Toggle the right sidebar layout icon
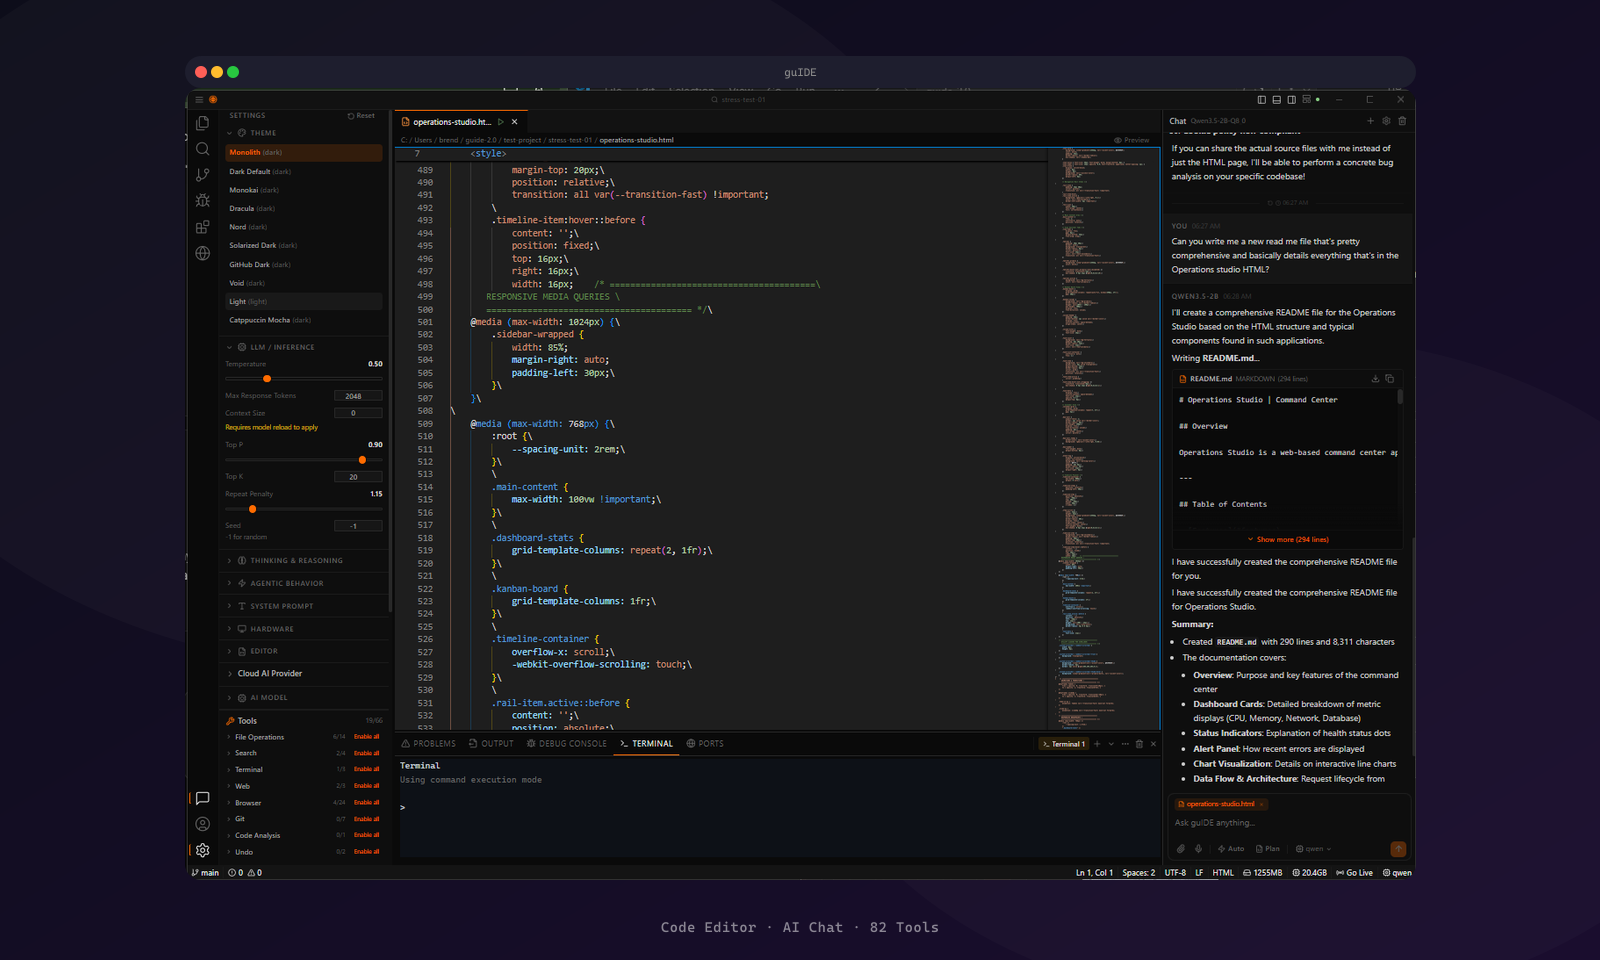 tap(1292, 100)
